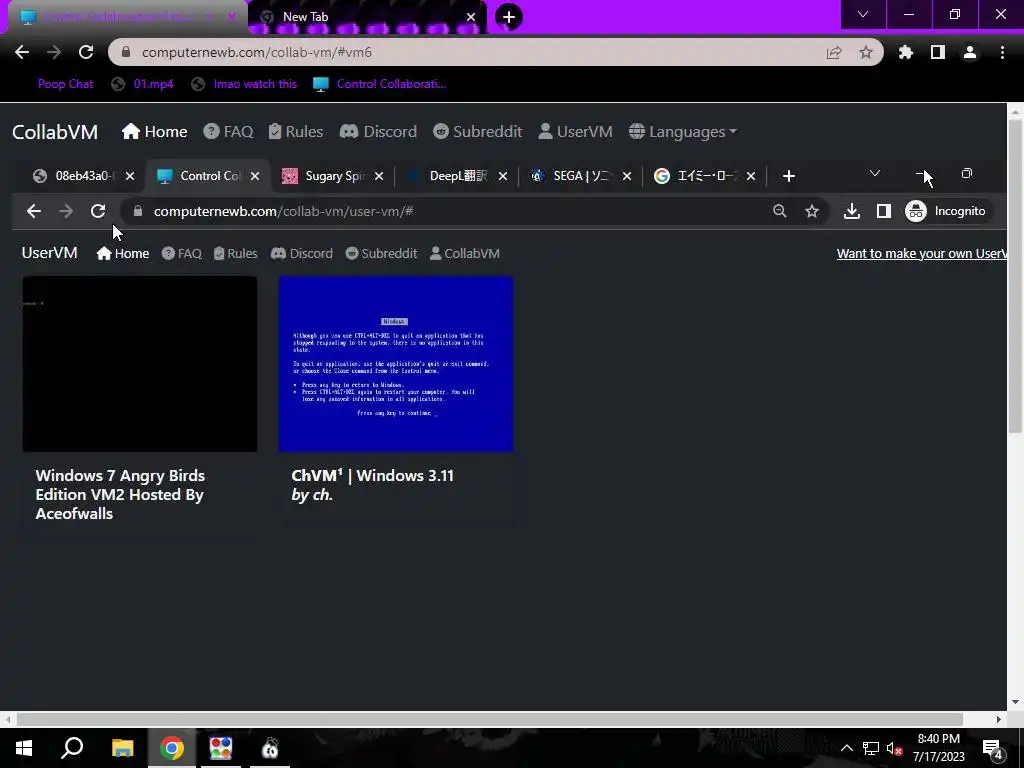
Task: Bookmark the page using the VM address bar star
Action: [x=812, y=211]
